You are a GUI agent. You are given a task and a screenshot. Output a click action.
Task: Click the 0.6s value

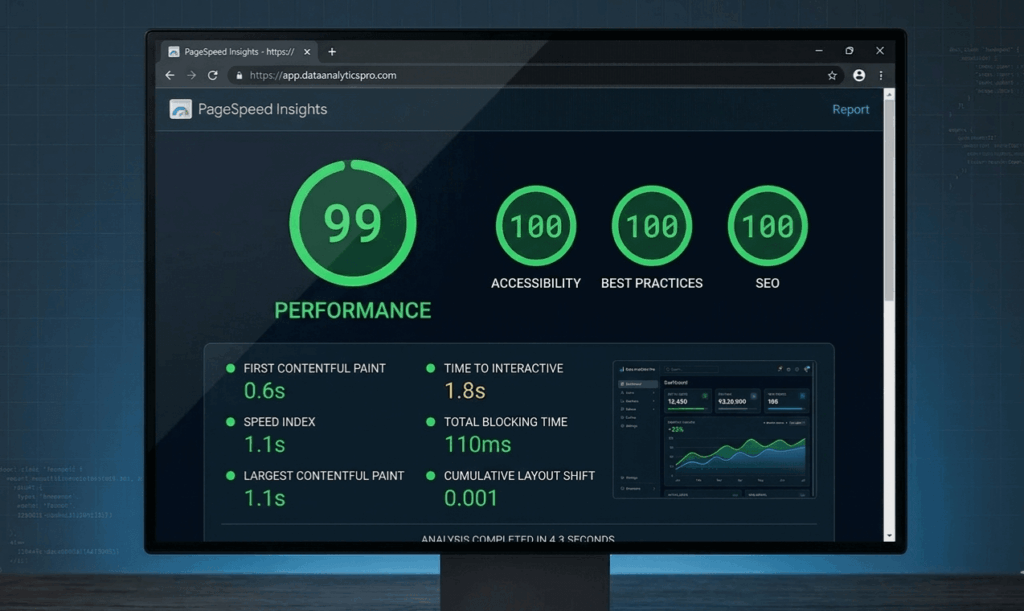pos(264,390)
